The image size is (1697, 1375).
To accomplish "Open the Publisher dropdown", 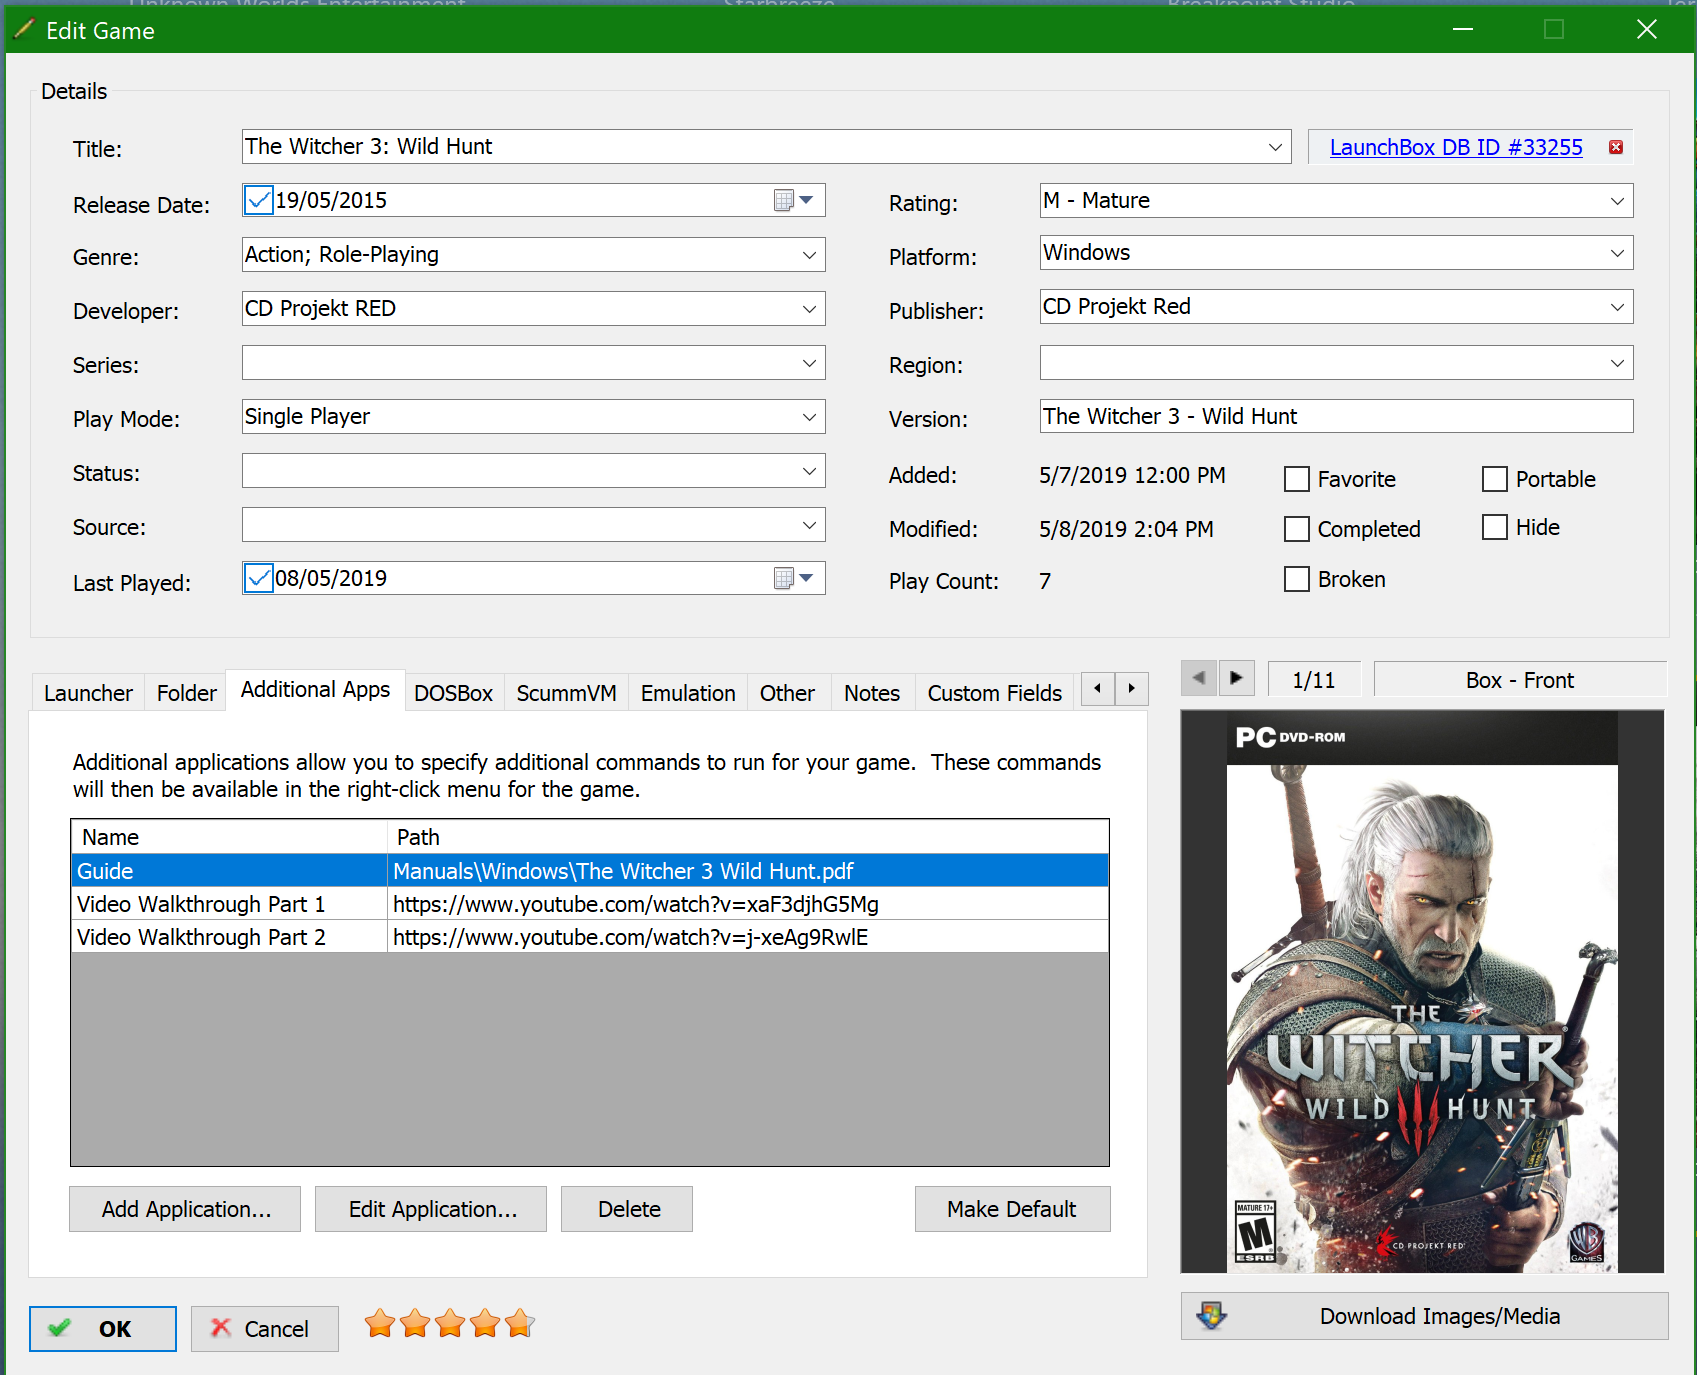I will [x=1617, y=307].
